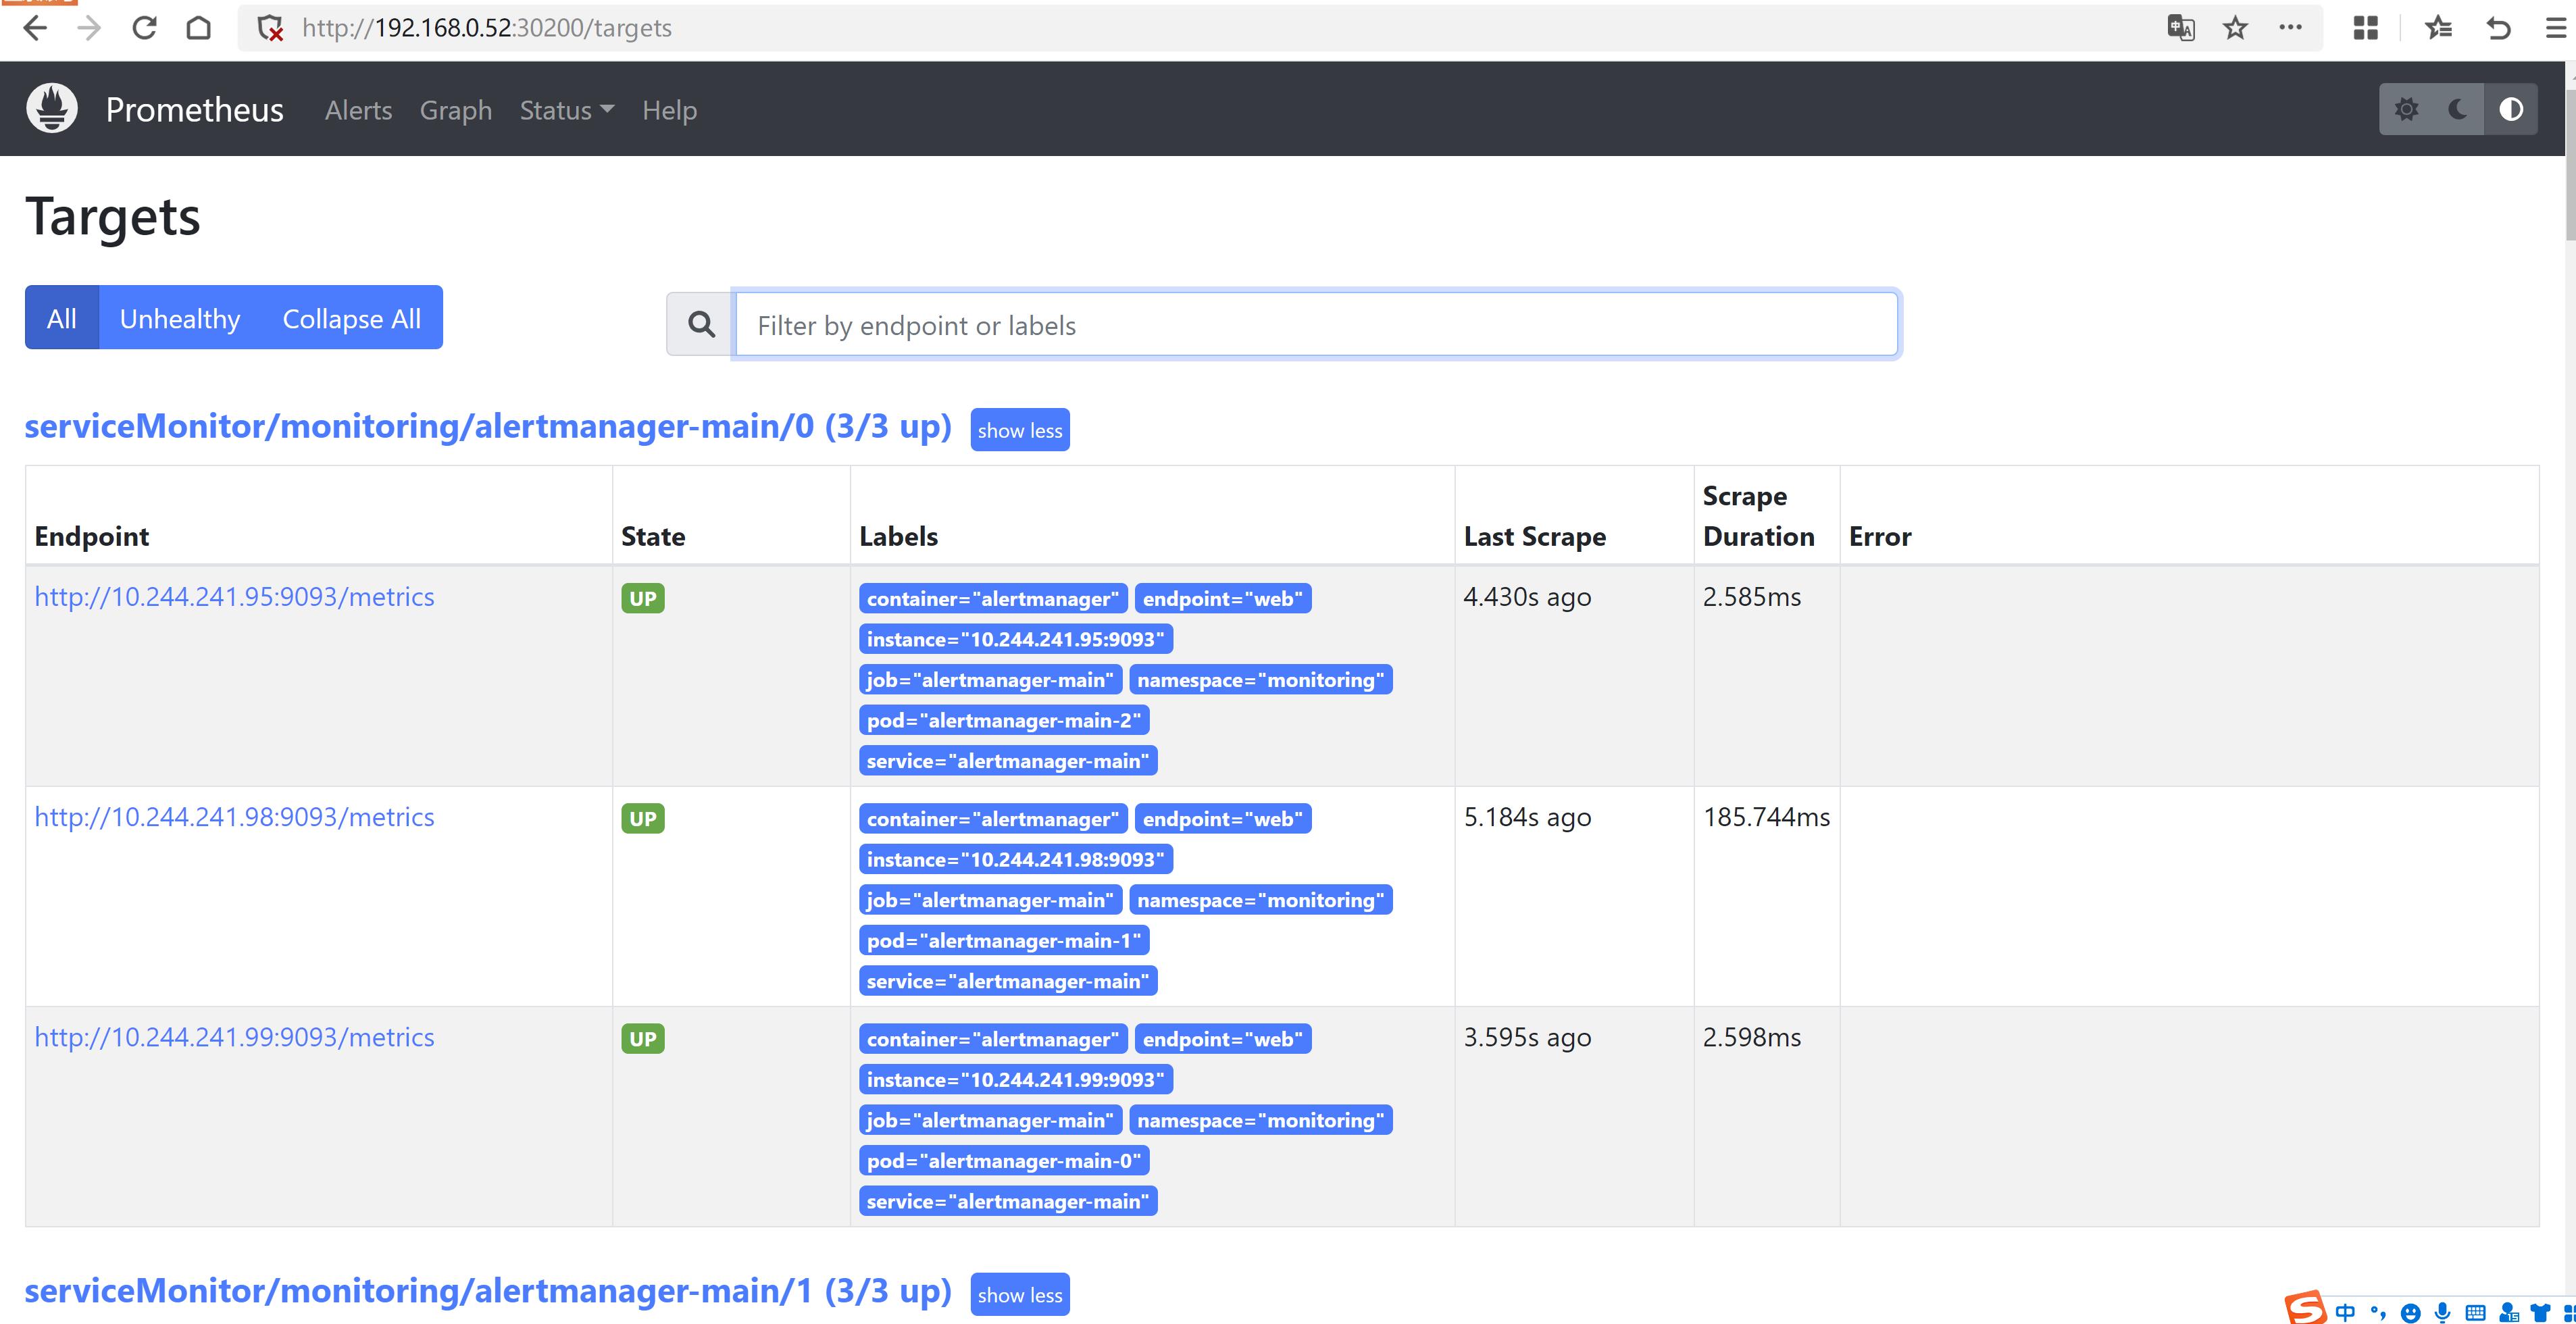Toggle to dark mode using theme icon

[2456, 108]
